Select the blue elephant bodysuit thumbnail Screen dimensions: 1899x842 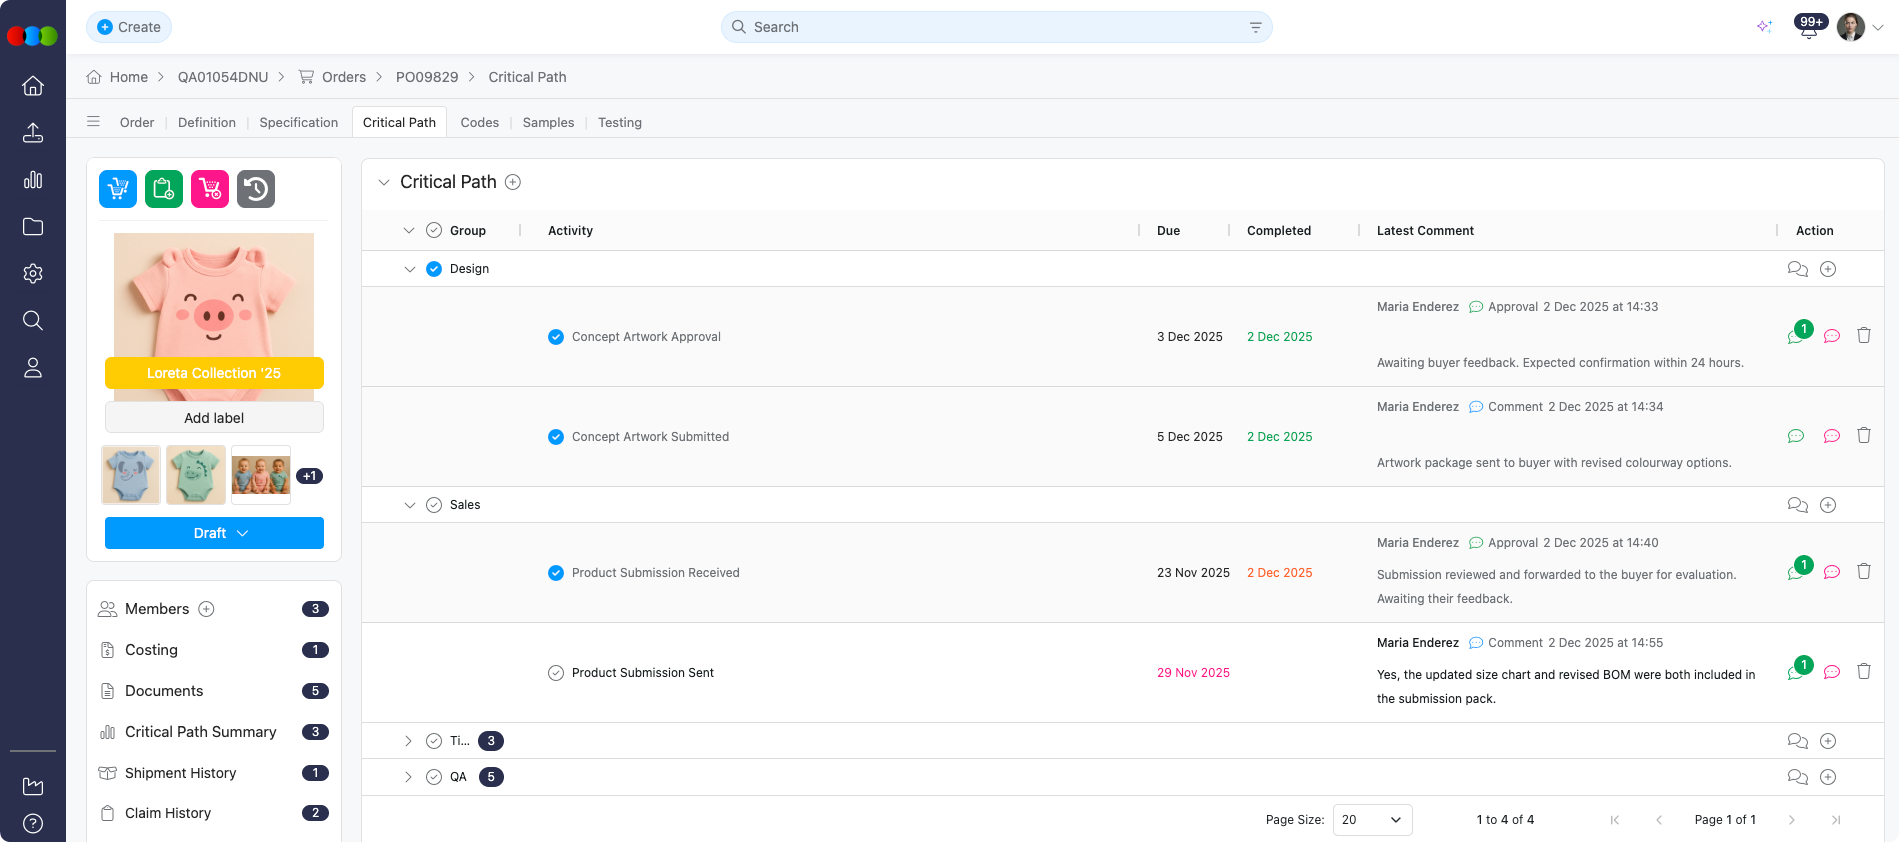pos(131,475)
